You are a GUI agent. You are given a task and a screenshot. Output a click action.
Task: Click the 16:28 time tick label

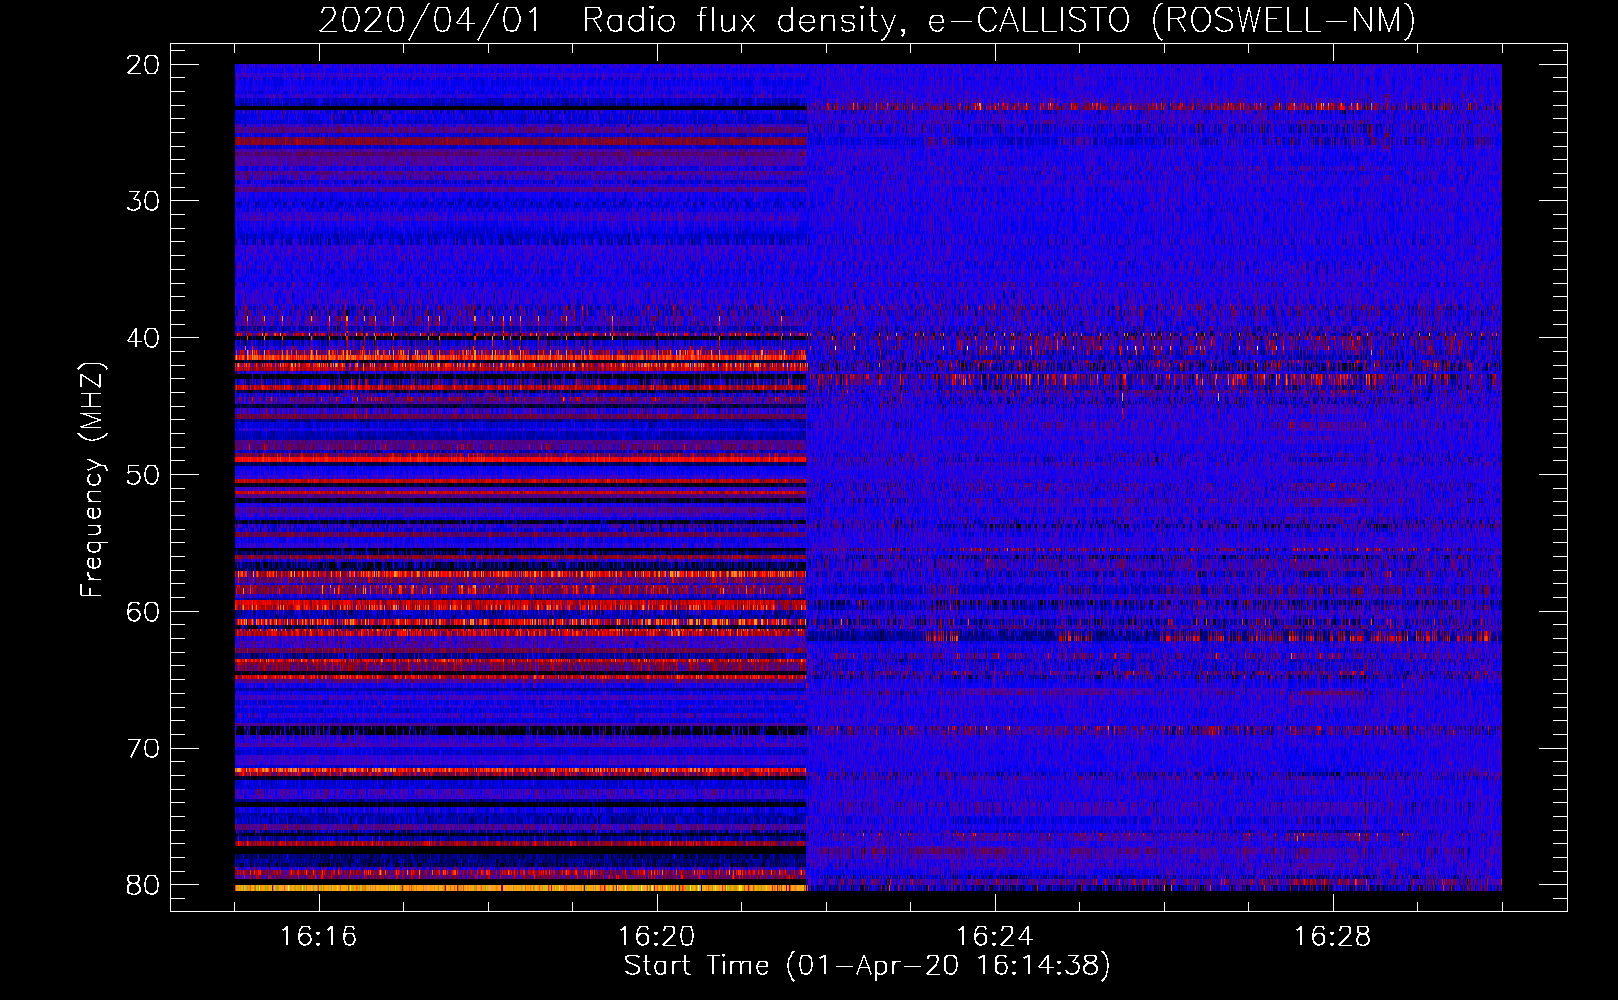1333,937
